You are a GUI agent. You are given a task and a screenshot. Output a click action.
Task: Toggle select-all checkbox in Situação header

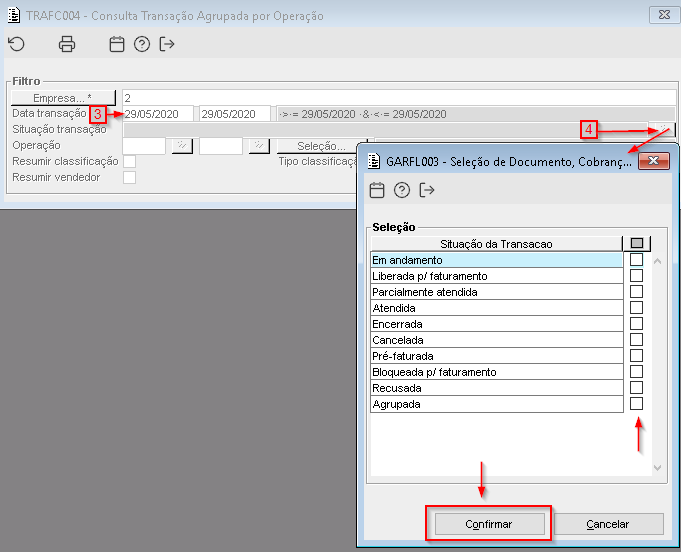[637, 243]
